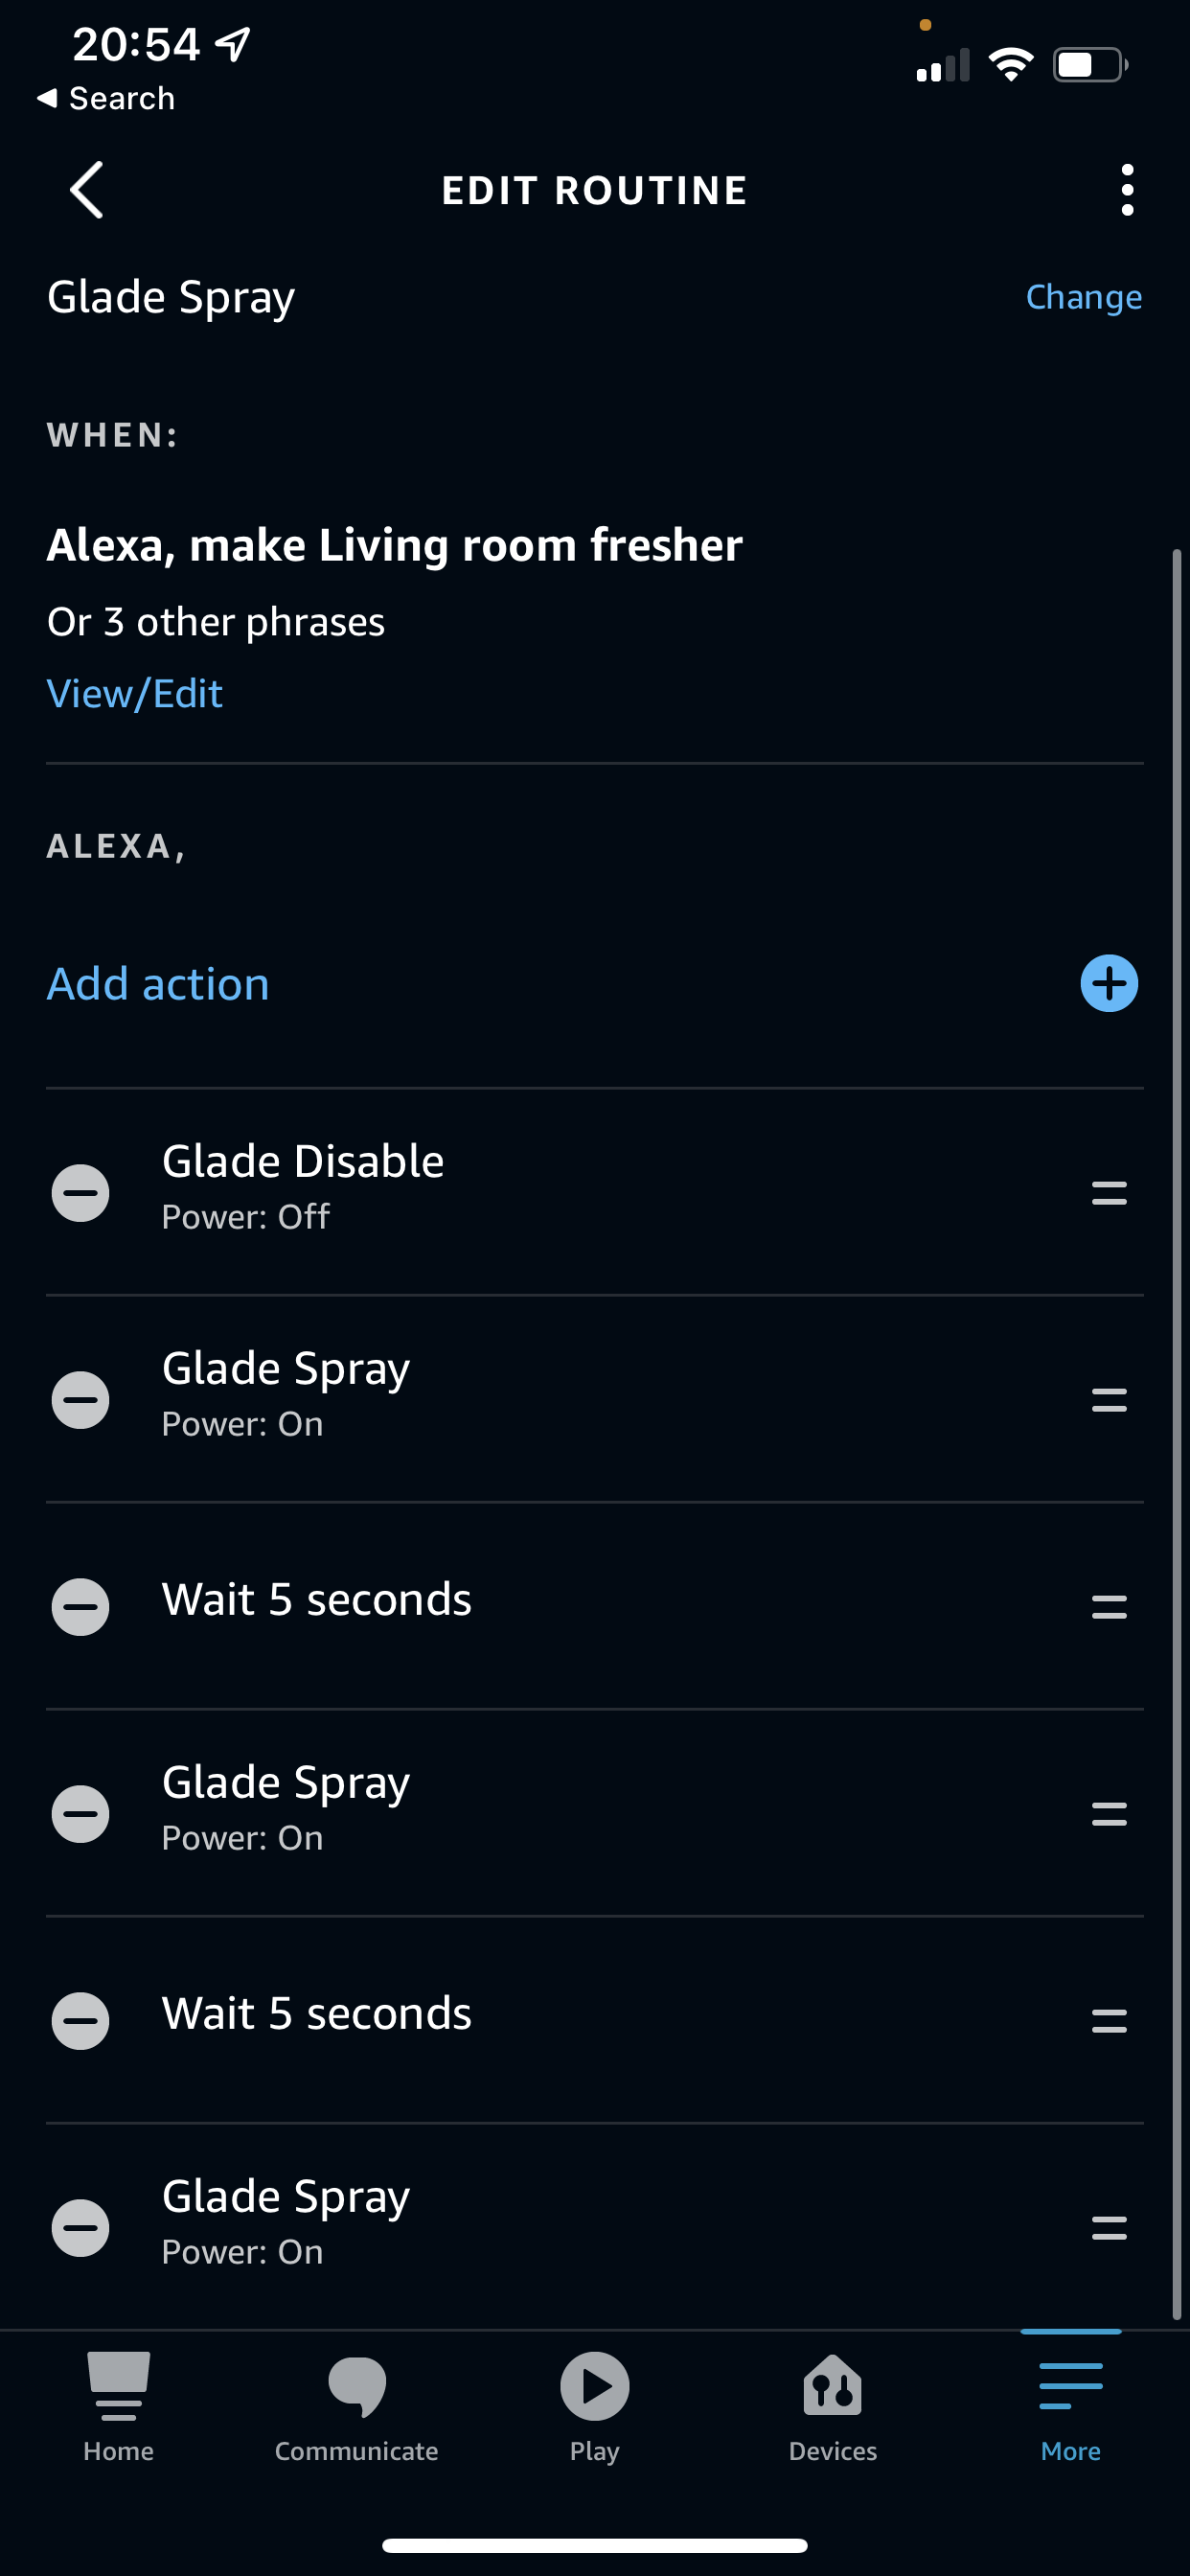Screen dimensions: 1190x2576
Task: Tap the Add action link
Action: click(x=158, y=984)
